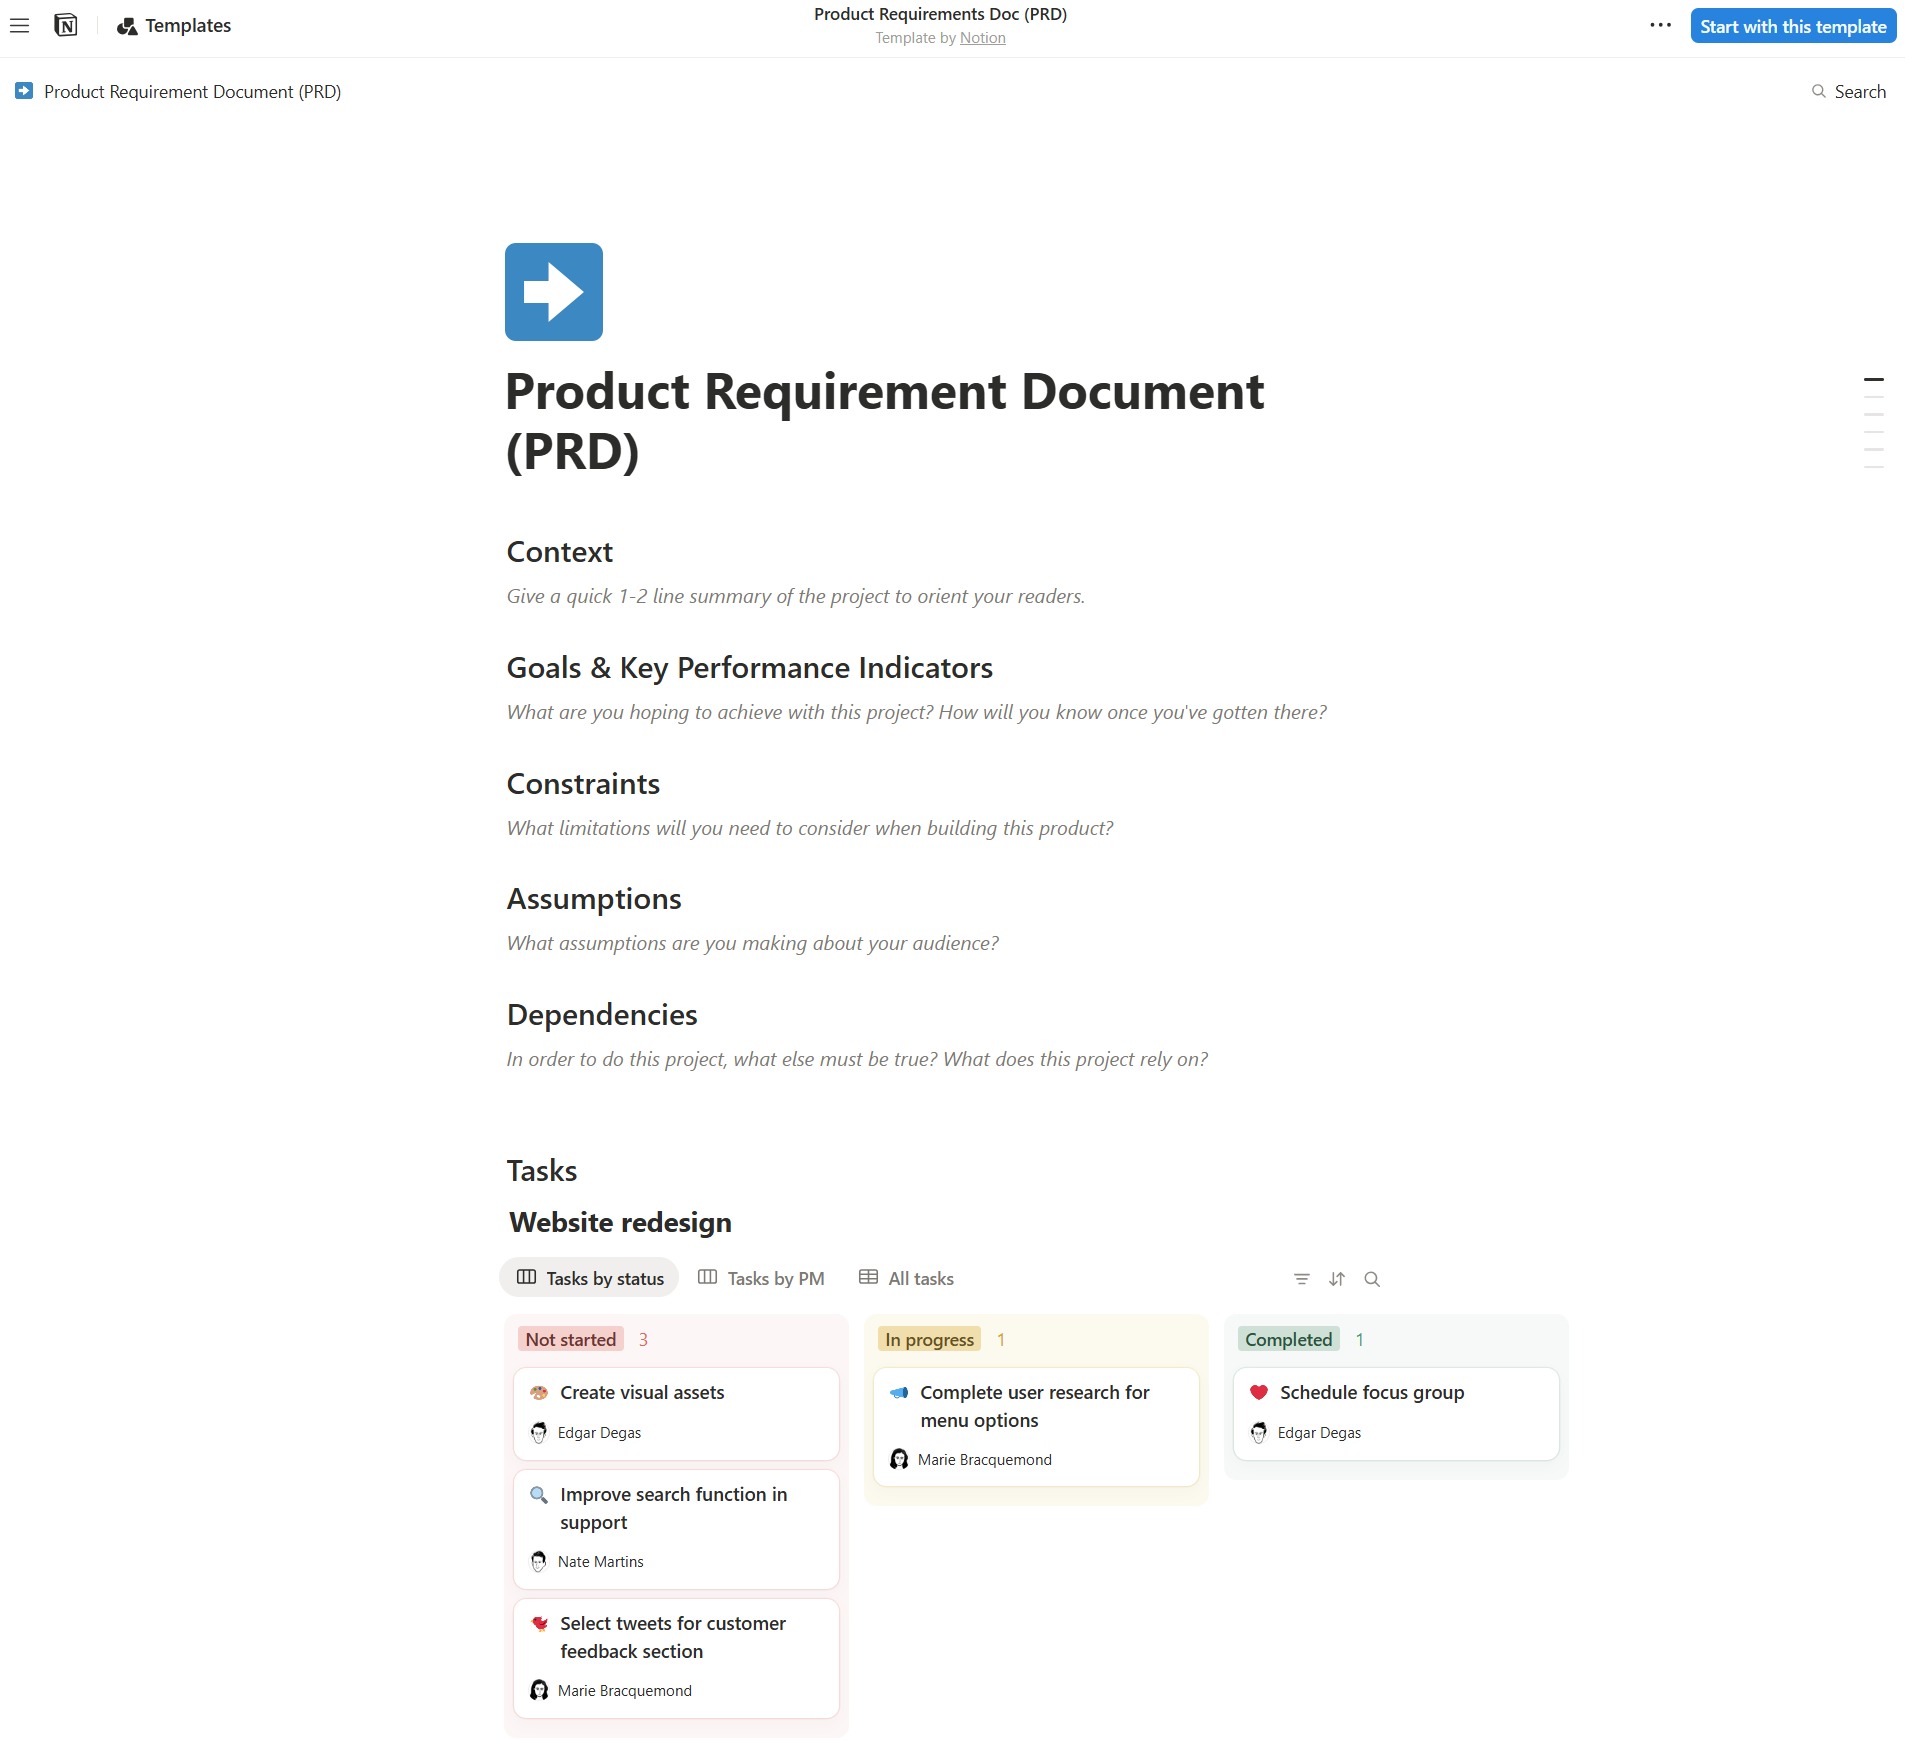Click the sort arrows icon
Screen dimensions: 1905x1741
click(1337, 1279)
